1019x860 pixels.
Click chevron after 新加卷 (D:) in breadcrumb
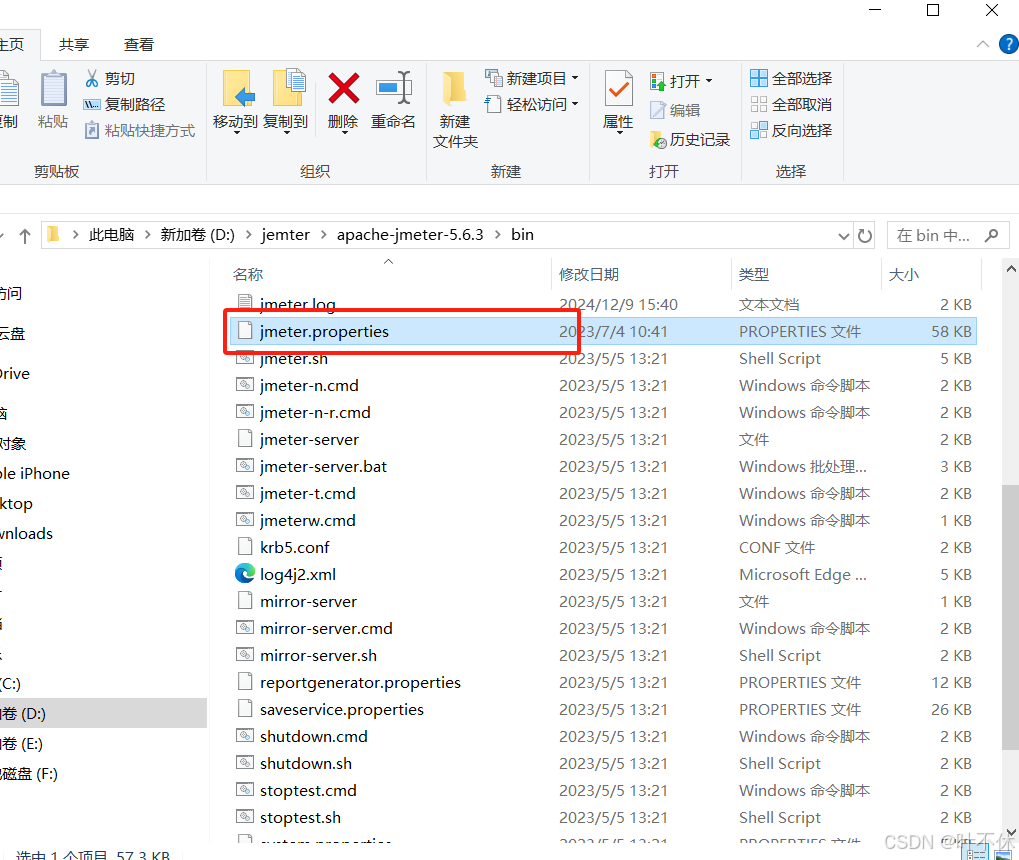[x=249, y=235]
